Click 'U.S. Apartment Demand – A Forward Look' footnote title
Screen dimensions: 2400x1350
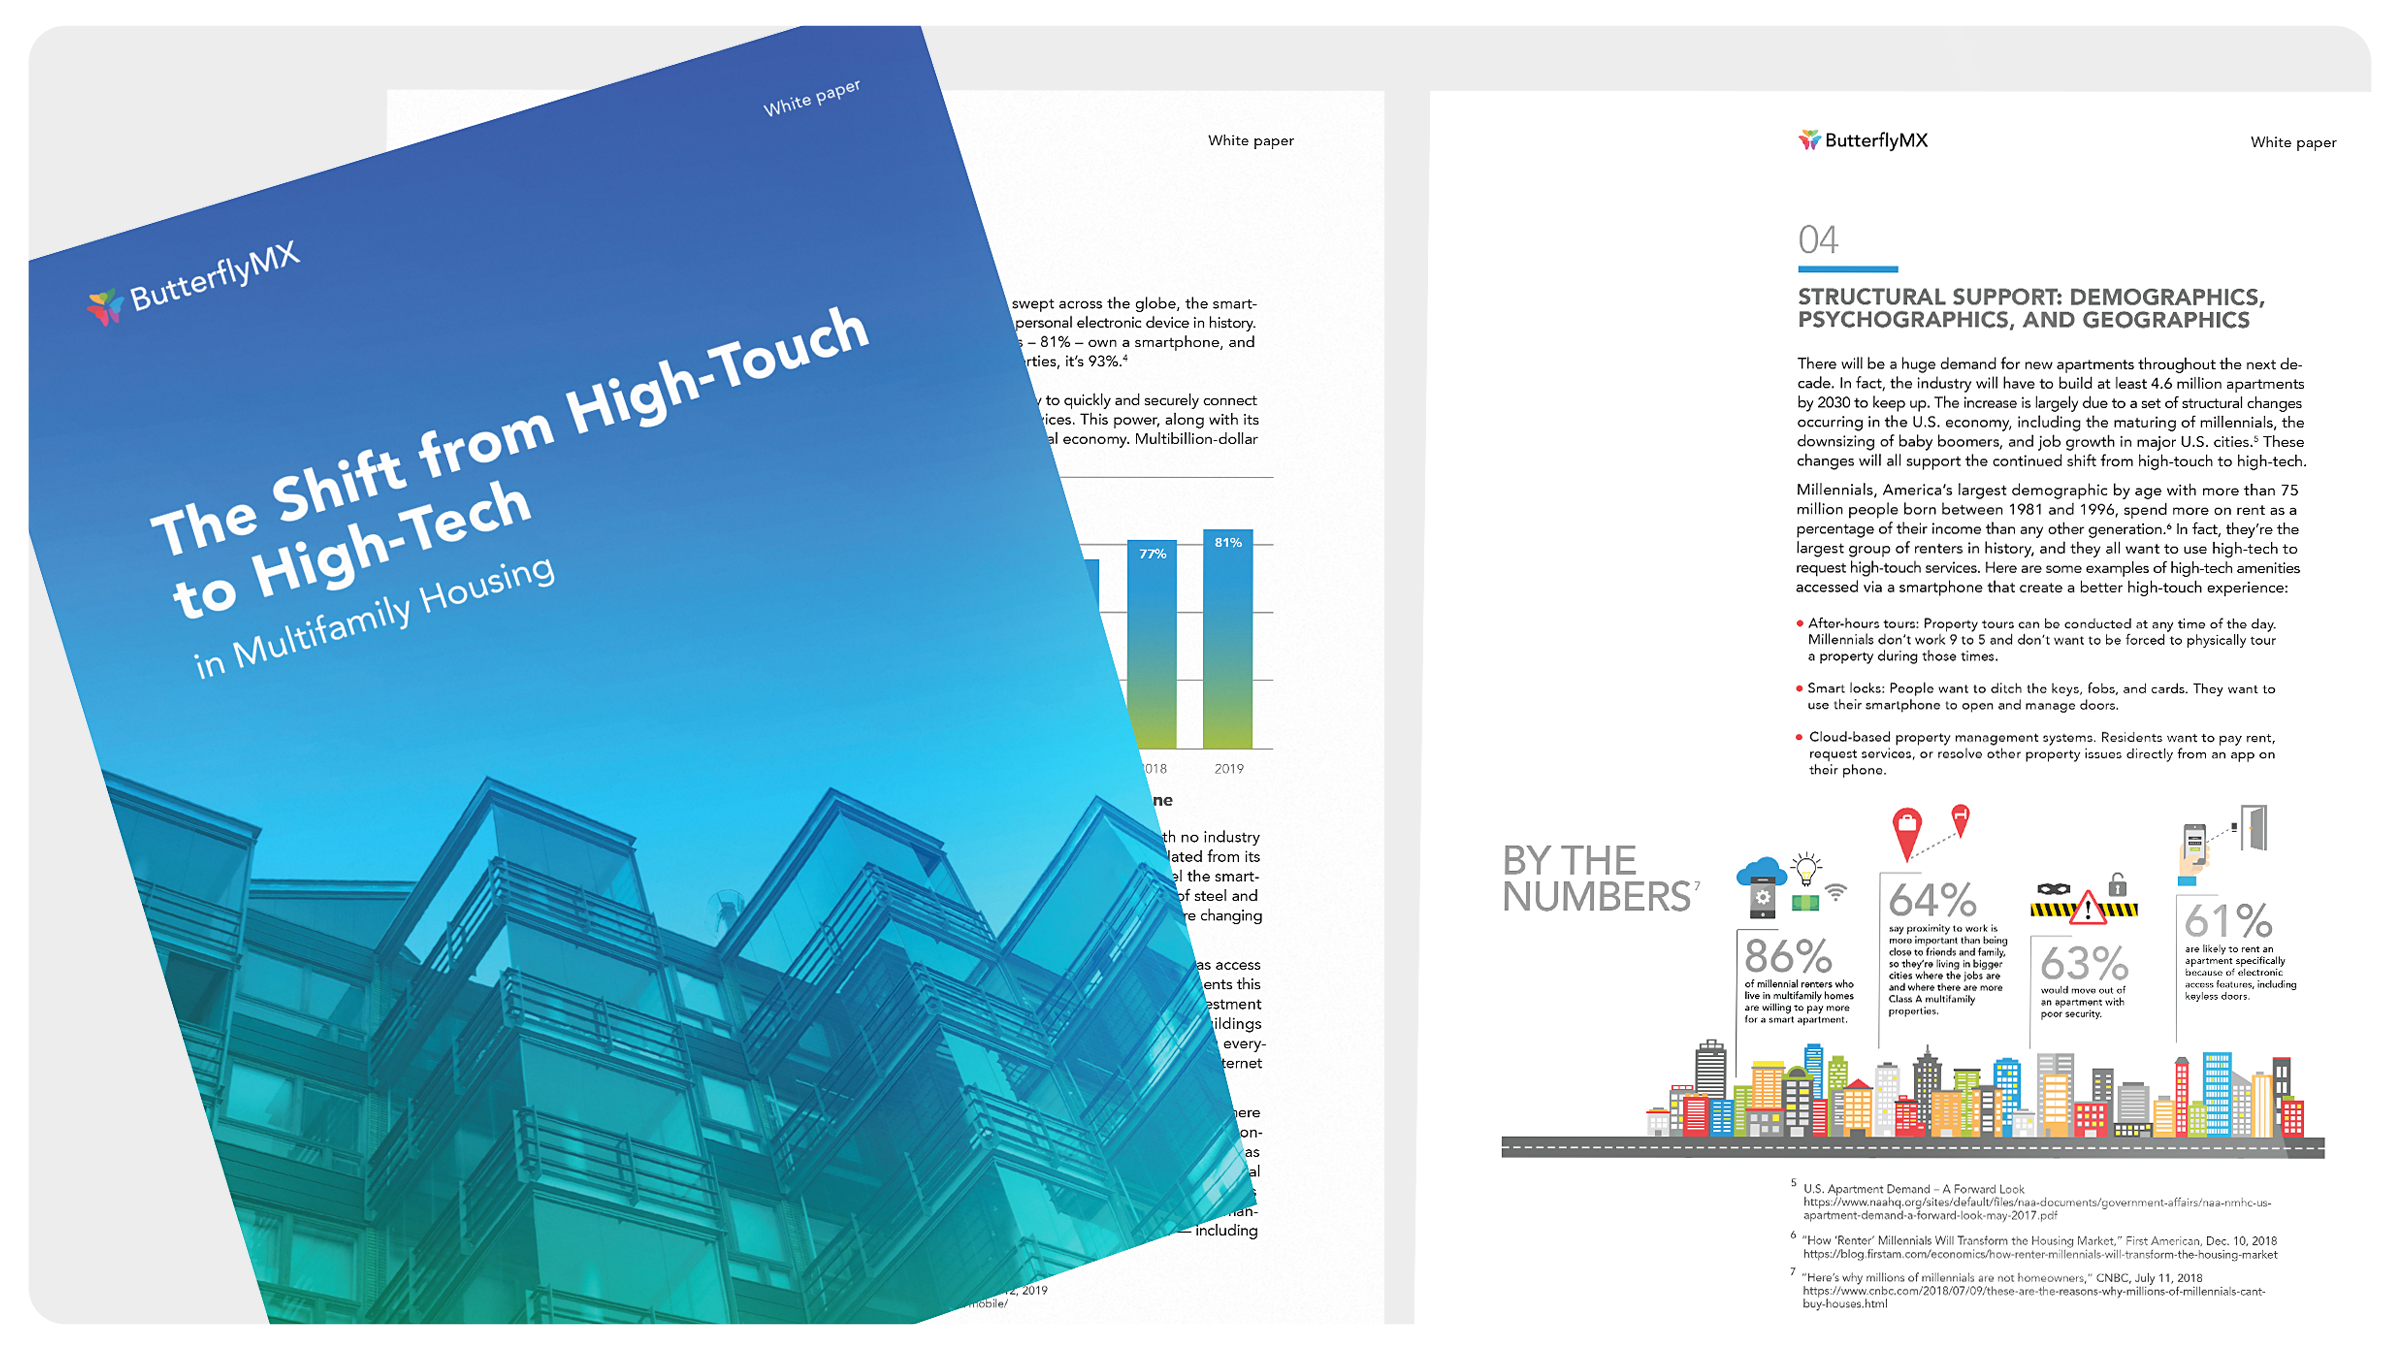(1913, 1189)
